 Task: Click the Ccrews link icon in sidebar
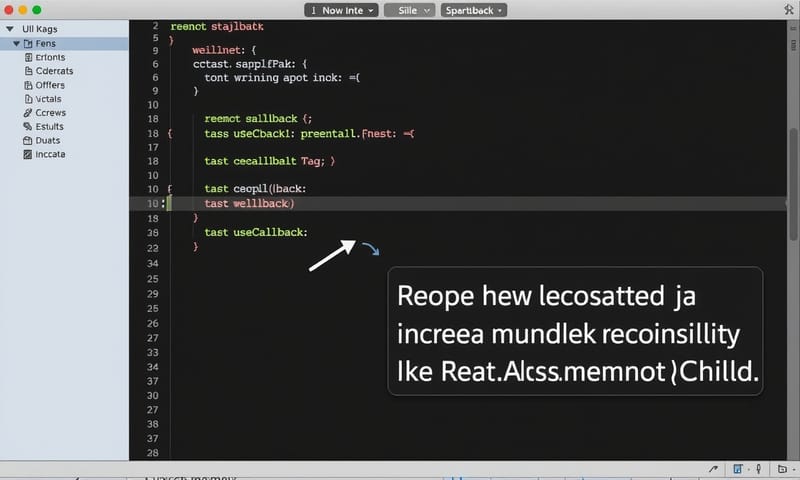[27, 113]
